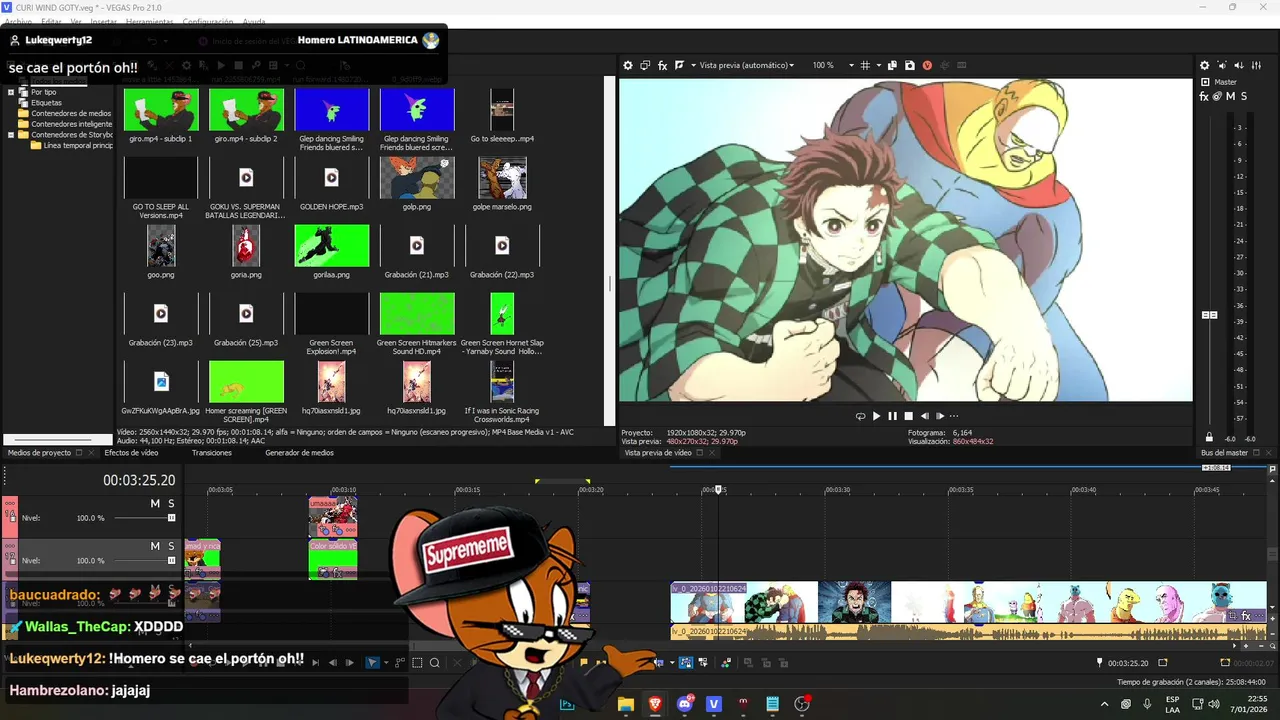
Task: Open event FX on last video clip
Action: click(1246, 616)
